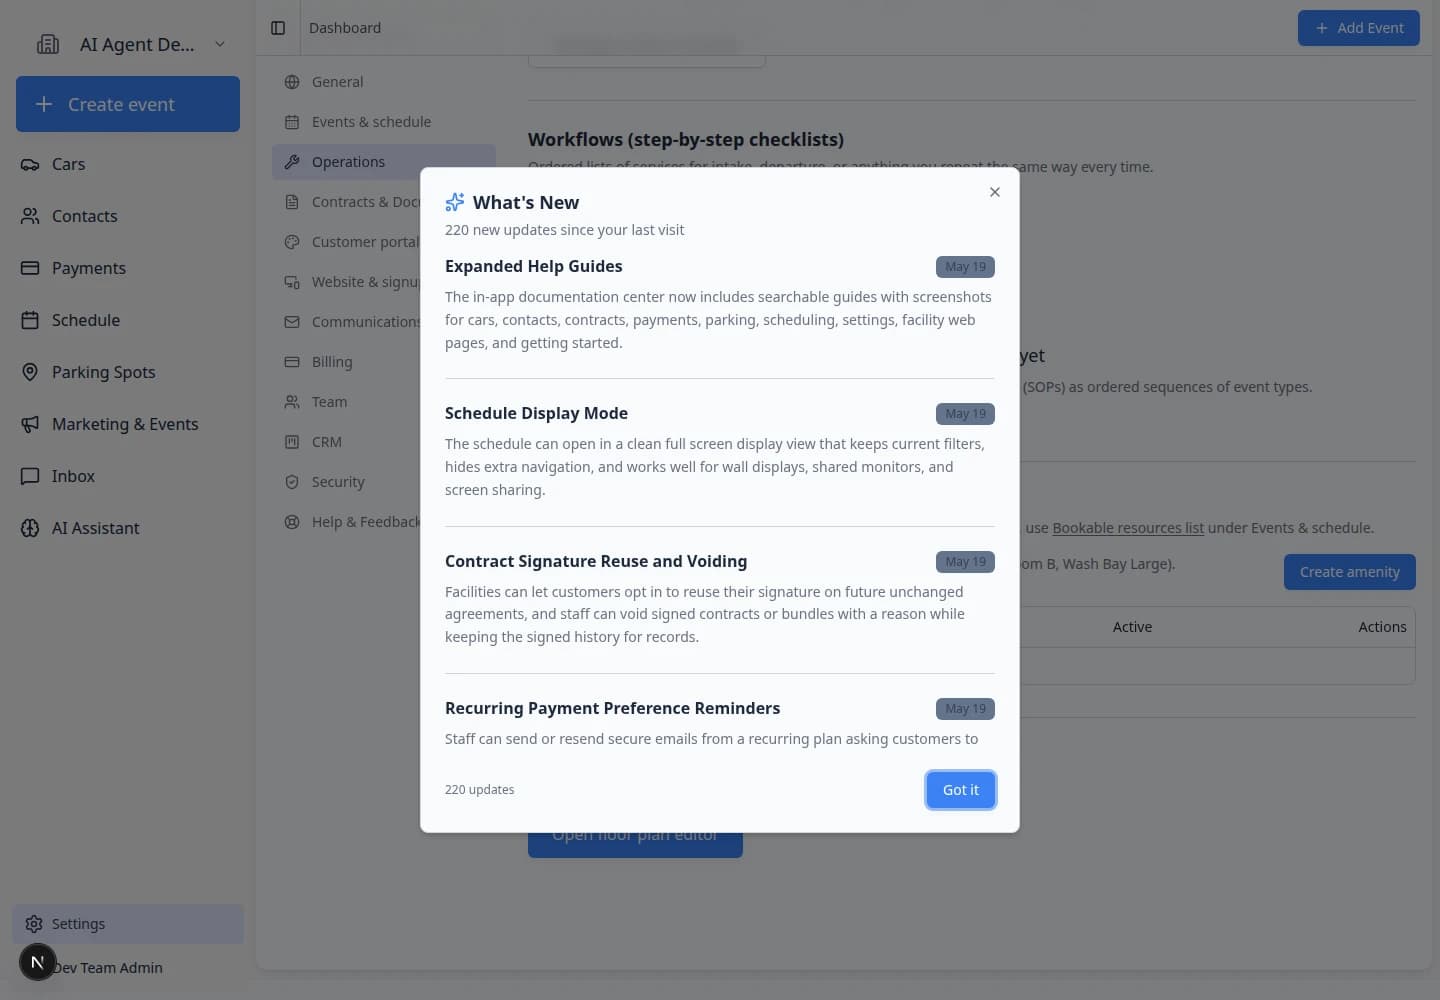
Task: Open Marketing & Events in the sidebar
Action: point(128,424)
